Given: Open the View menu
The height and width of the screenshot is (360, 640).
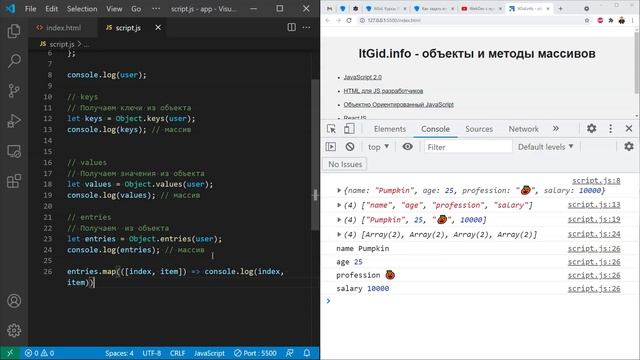Looking at the screenshot, I should tap(114, 9).
